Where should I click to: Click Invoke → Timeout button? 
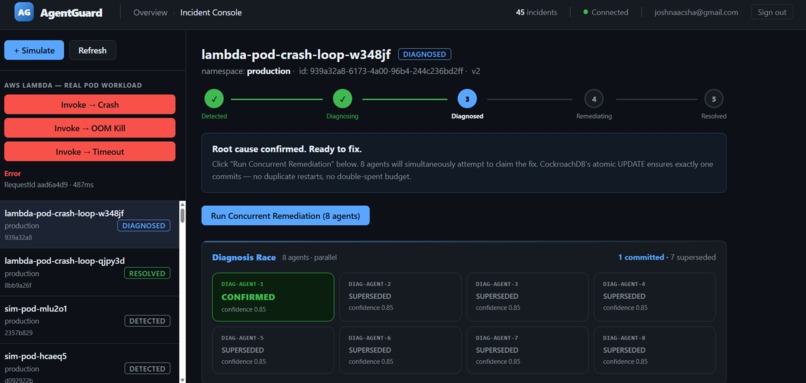89,152
